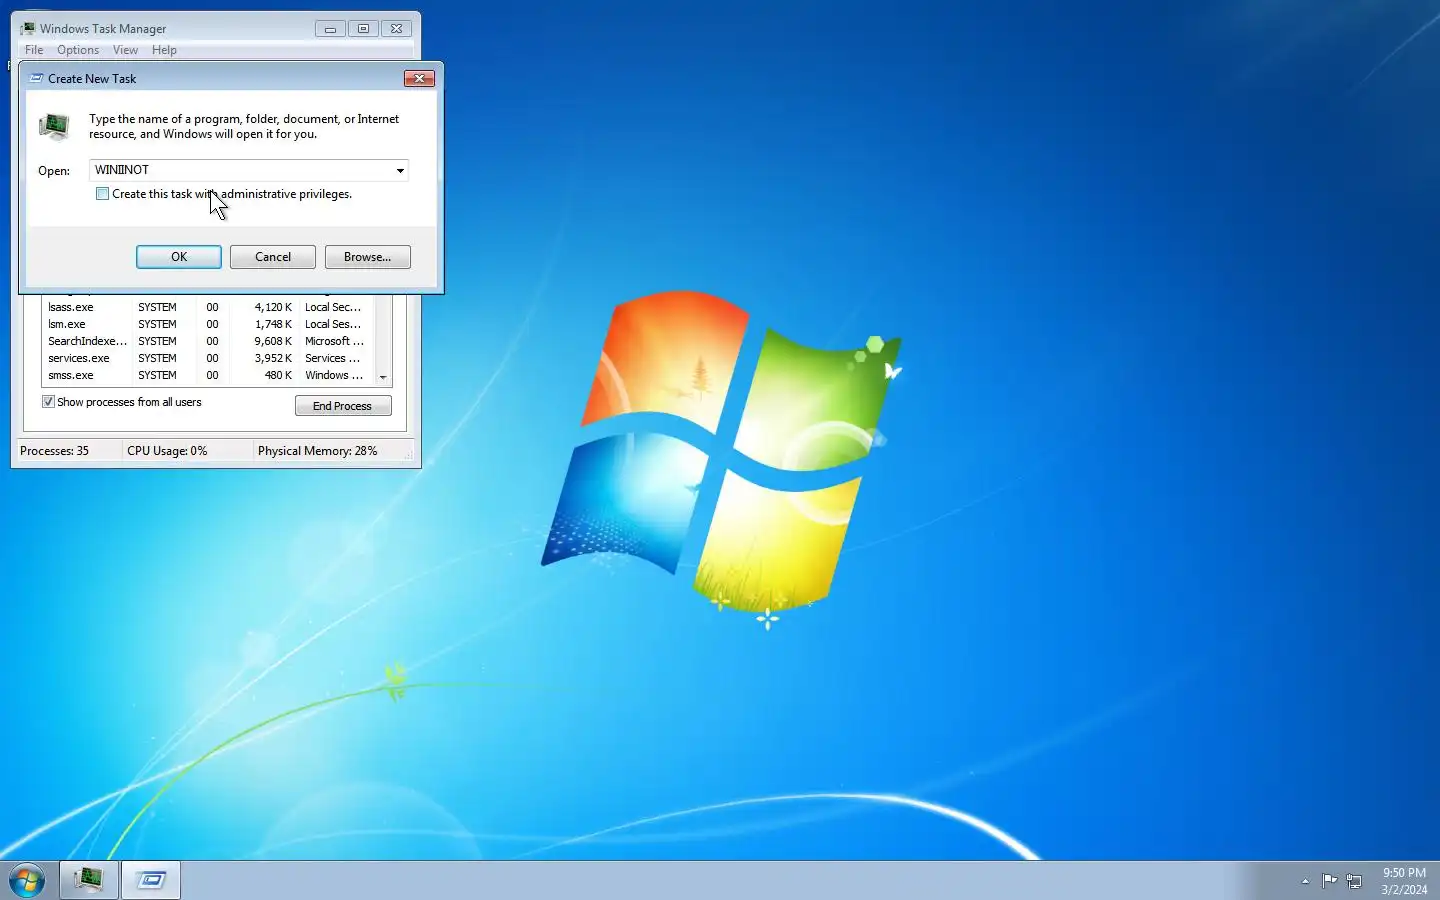This screenshot has width=1440, height=900.
Task: Open the Options menu
Action: pos(78,50)
